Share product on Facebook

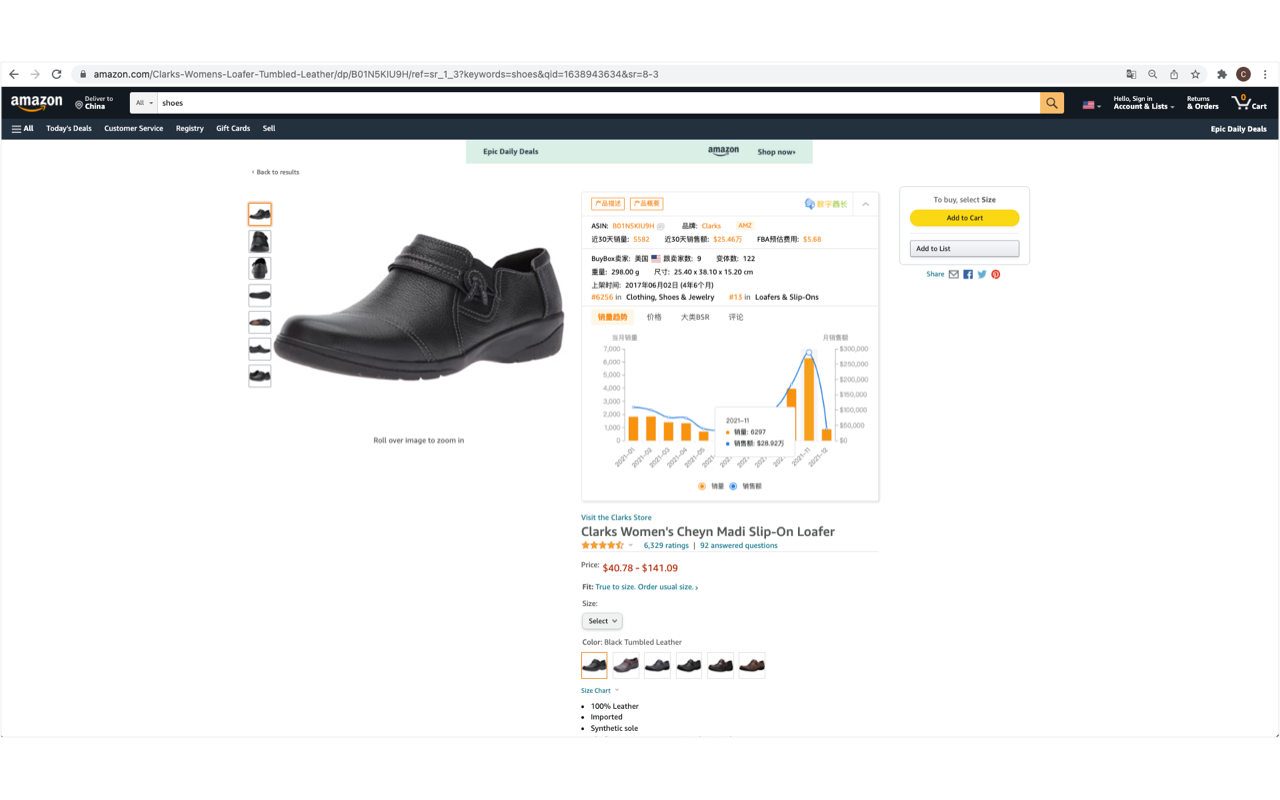coord(968,274)
